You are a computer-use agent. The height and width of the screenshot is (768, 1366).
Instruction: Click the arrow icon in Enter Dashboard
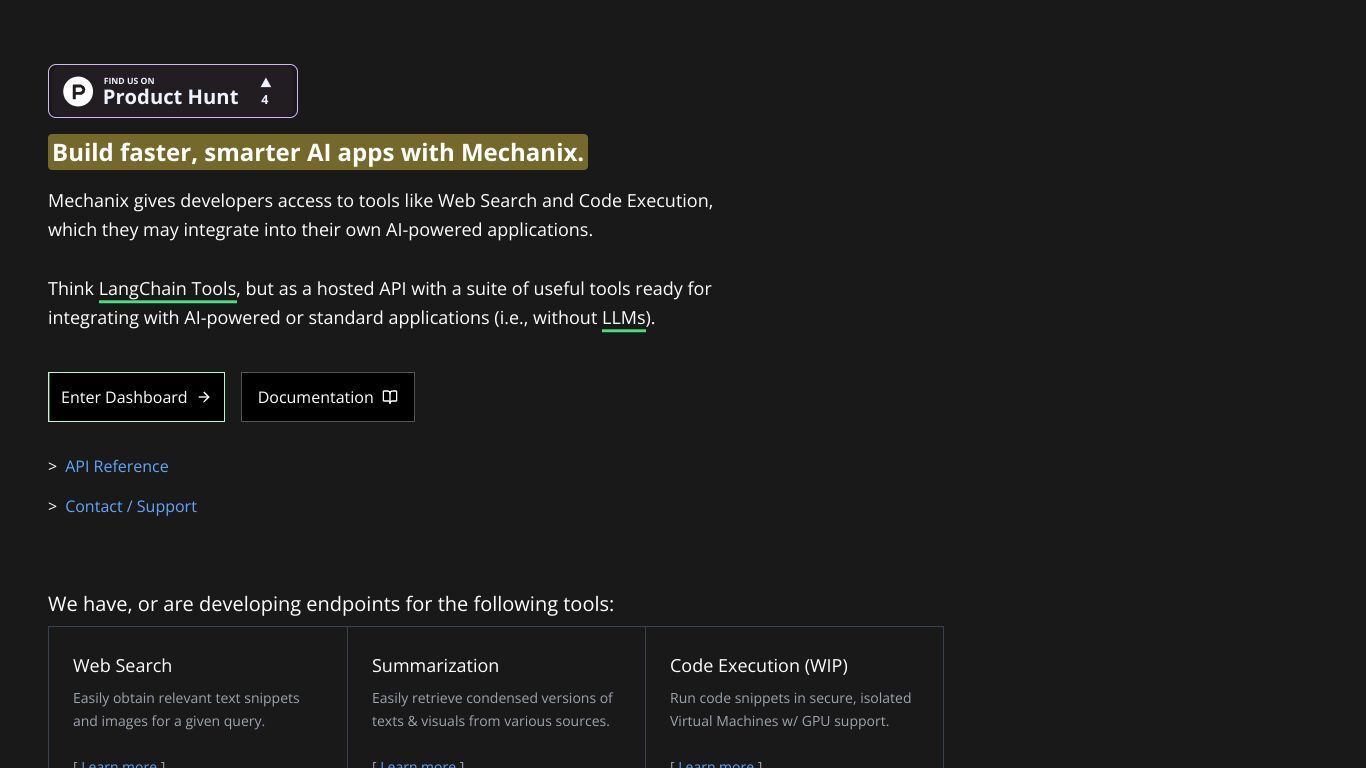(204, 397)
